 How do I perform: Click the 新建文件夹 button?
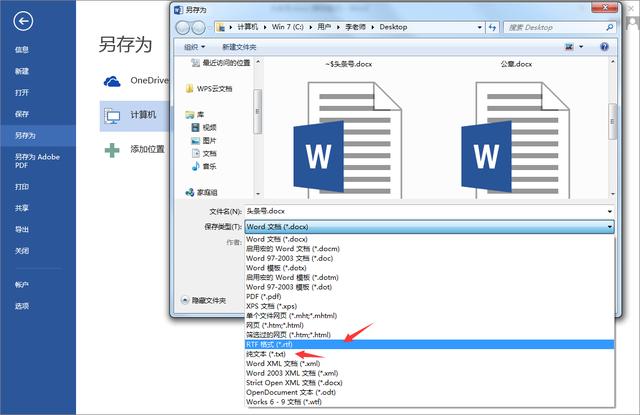pos(239,47)
